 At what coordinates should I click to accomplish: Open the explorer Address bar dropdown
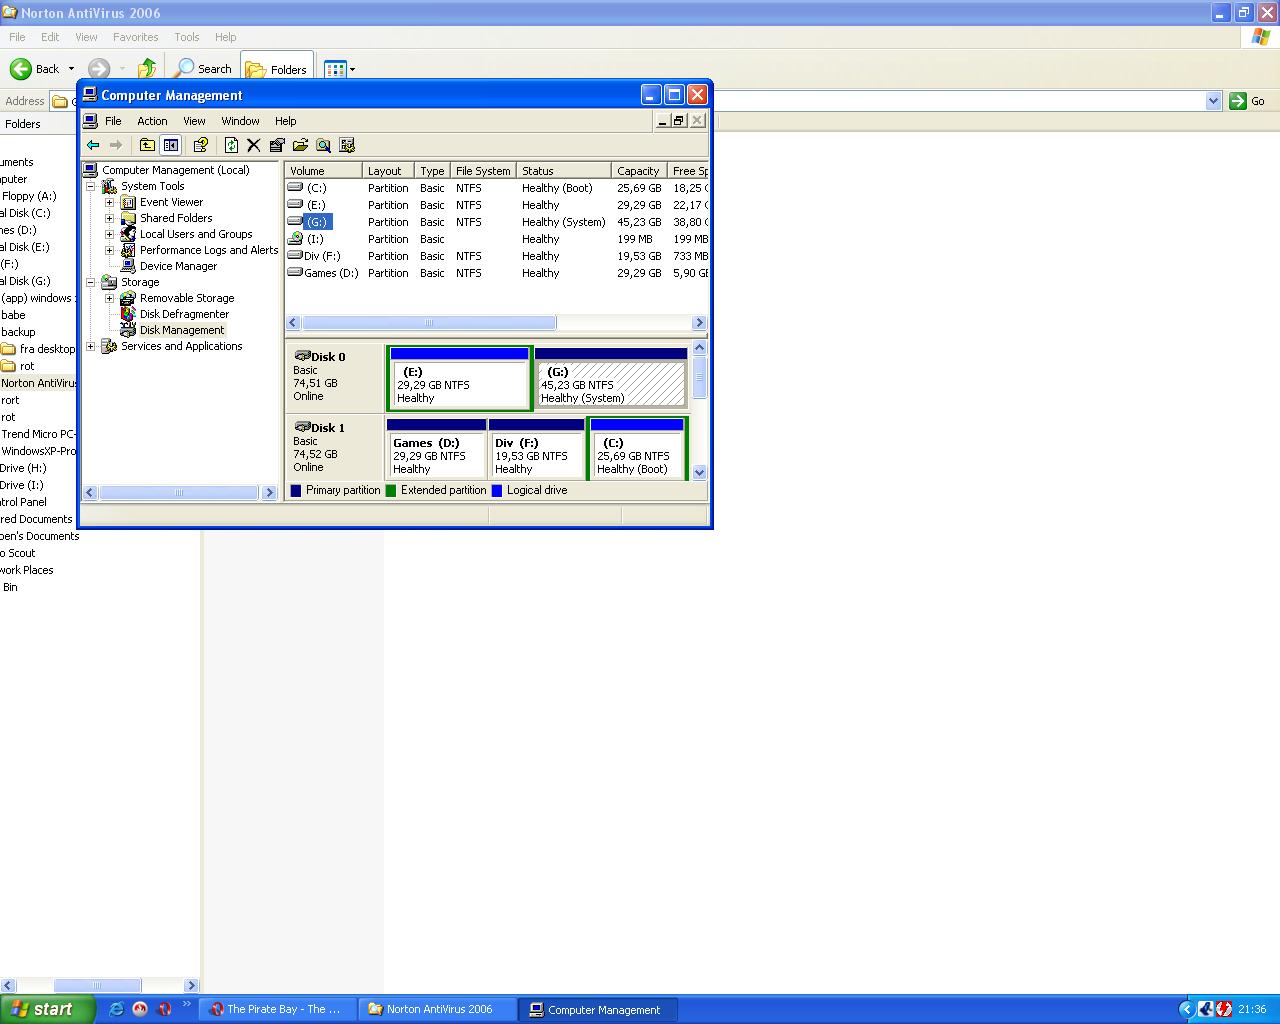(x=1213, y=101)
